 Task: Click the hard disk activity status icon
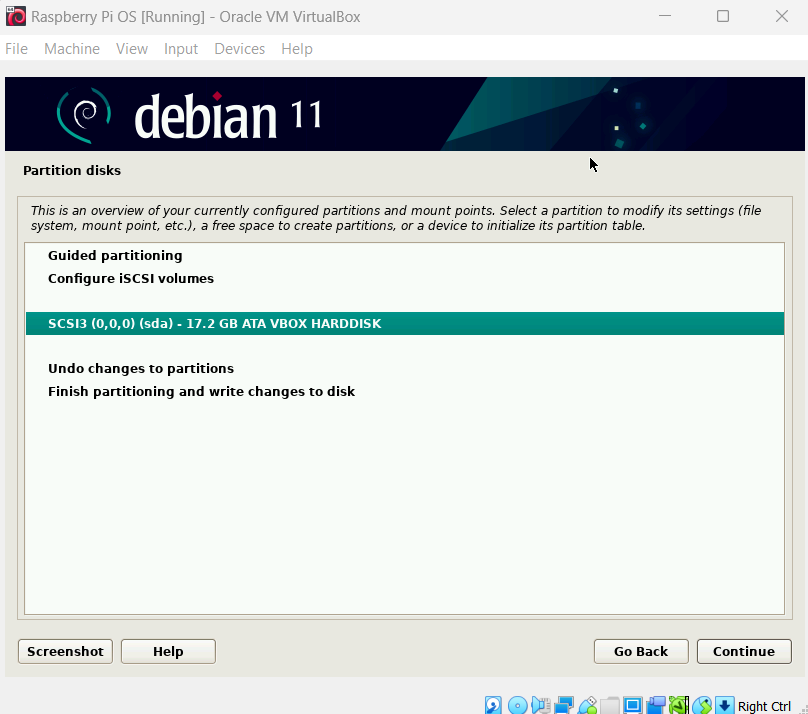494,705
